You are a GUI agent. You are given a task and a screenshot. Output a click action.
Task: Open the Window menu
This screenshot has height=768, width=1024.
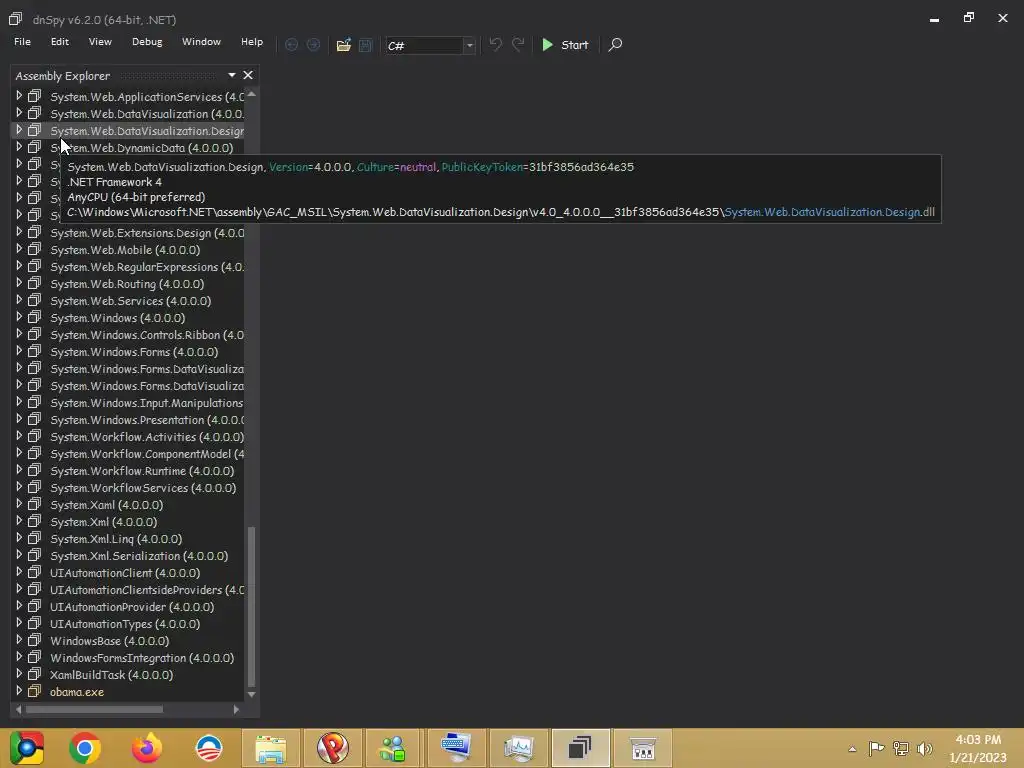(x=201, y=42)
